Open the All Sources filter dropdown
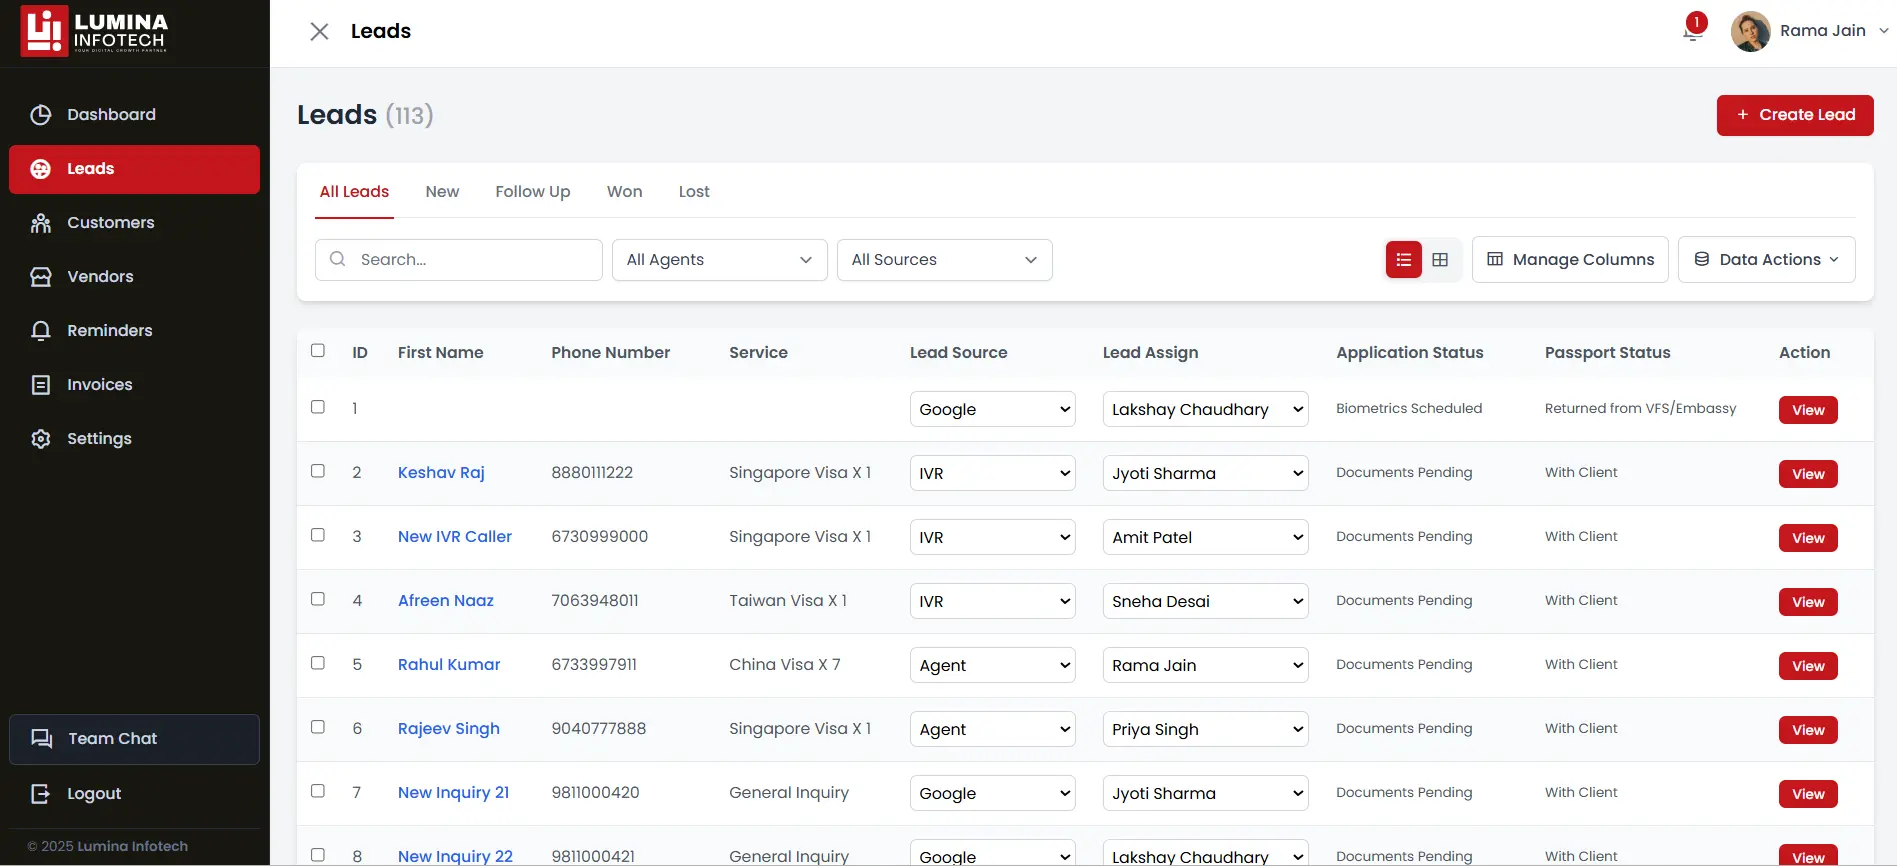Viewport: 1897px width, 866px height. click(x=944, y=260)
